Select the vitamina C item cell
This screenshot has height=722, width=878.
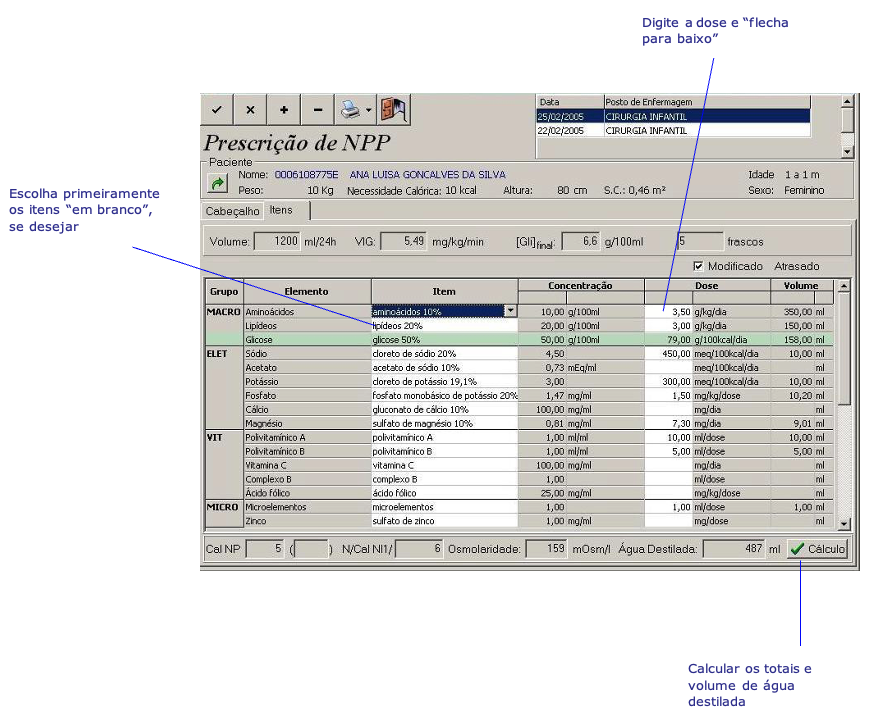pos(445,465)
